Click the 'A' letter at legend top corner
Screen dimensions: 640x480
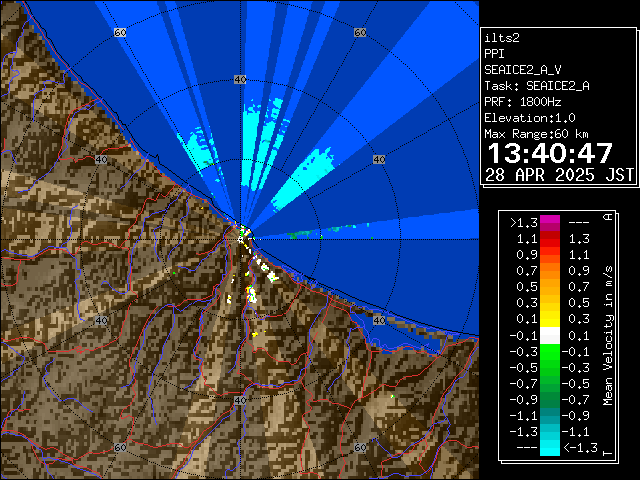pos(608,217)
